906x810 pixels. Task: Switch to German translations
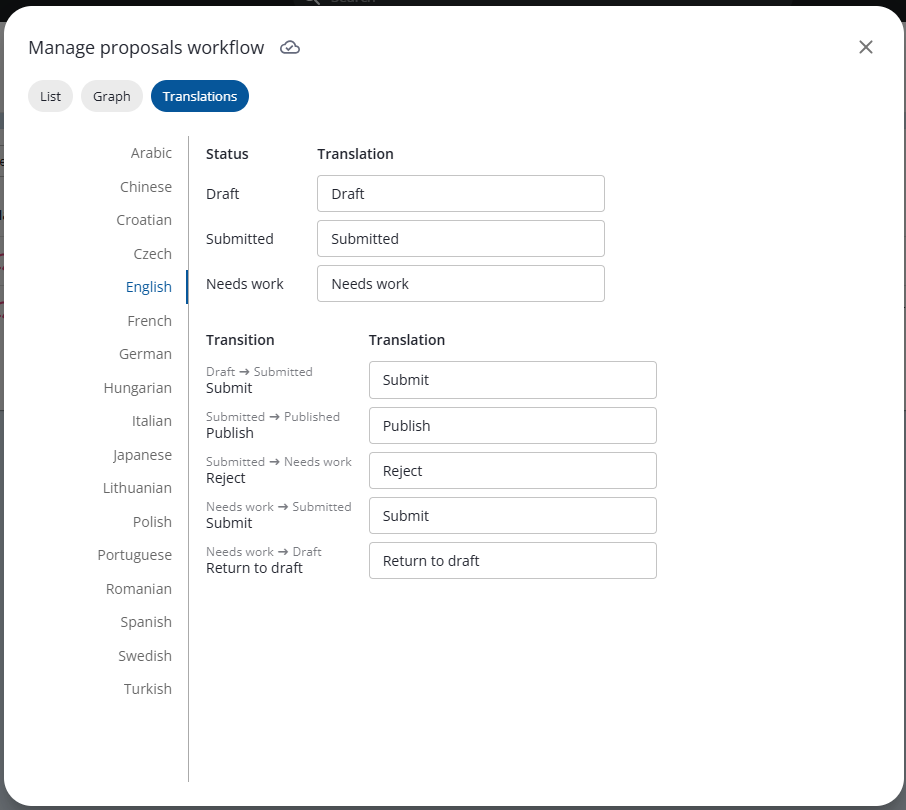[x=145, y=354]
